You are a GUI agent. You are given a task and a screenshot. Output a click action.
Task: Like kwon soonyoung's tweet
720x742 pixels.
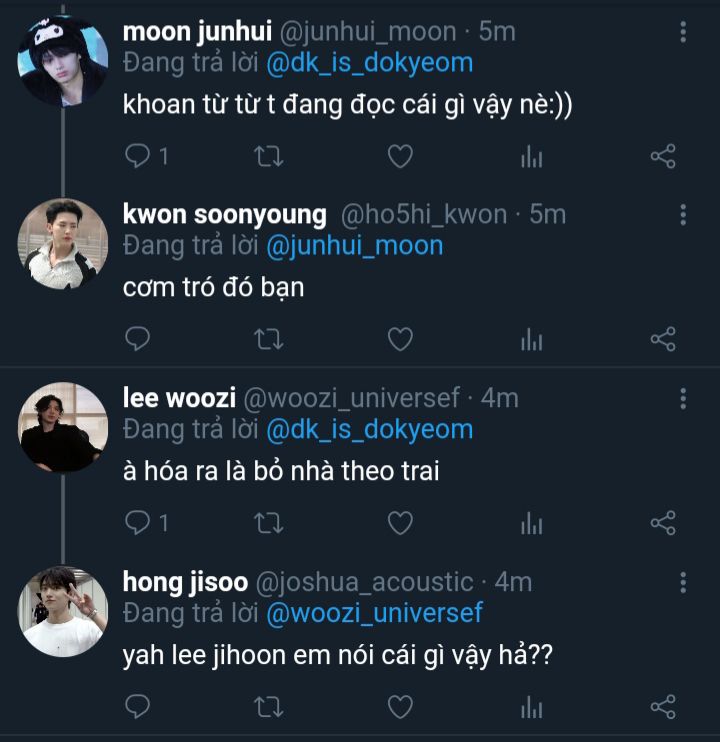click(x=400, y=339)
